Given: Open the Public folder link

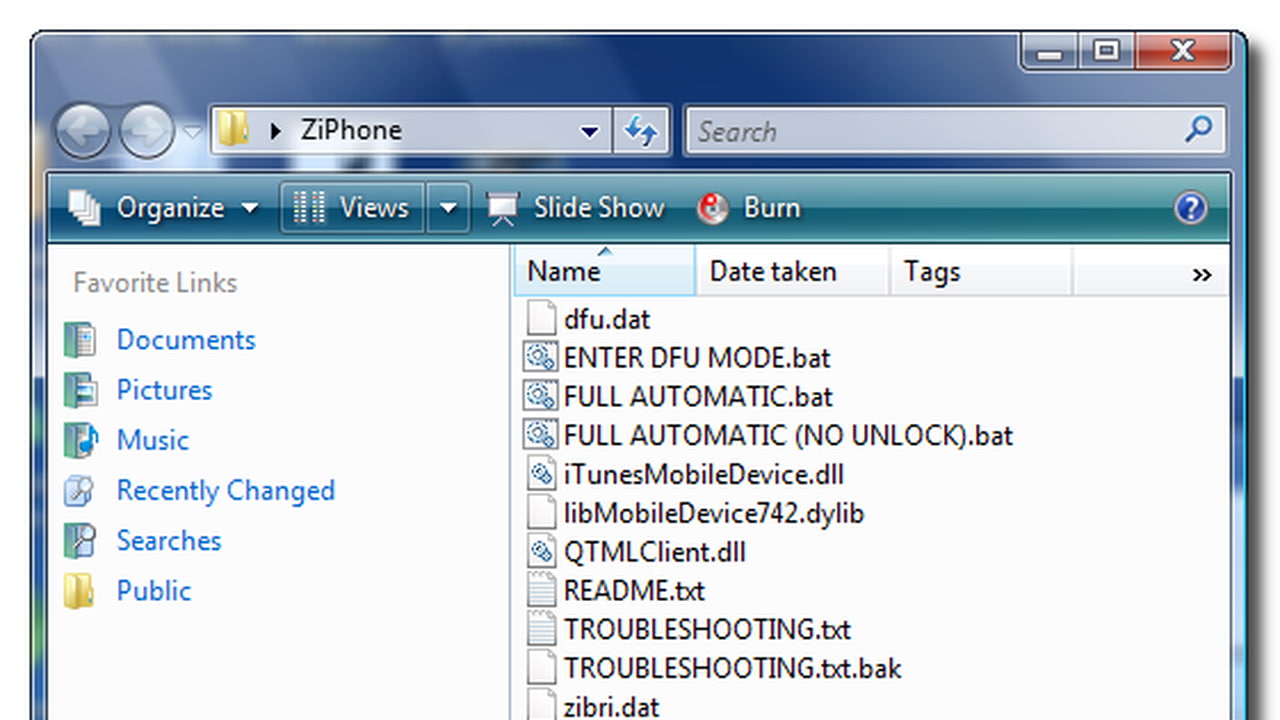Looking at the screenshot, I should (154, 590).
